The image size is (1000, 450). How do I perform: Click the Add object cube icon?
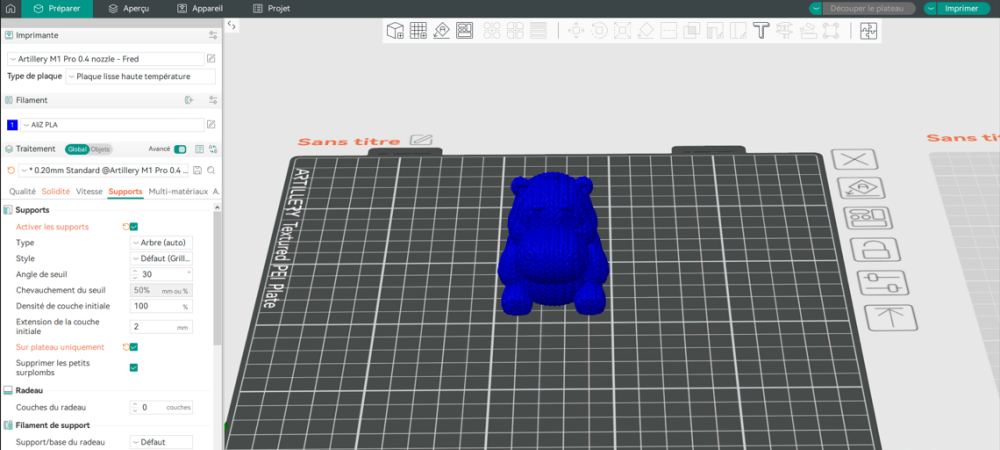(x=395, y=31)
